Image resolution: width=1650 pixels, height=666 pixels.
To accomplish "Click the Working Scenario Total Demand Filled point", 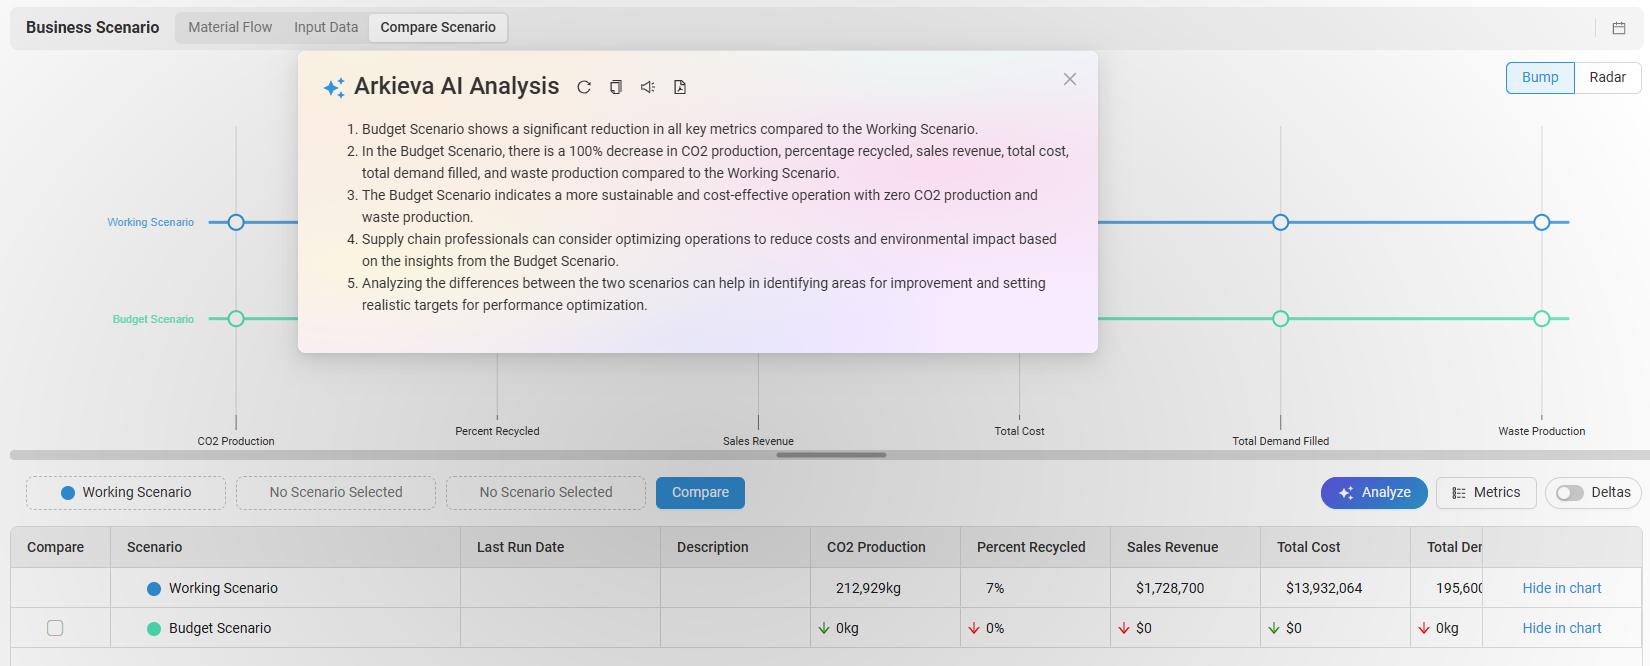I will click(x=1281, y=222).
